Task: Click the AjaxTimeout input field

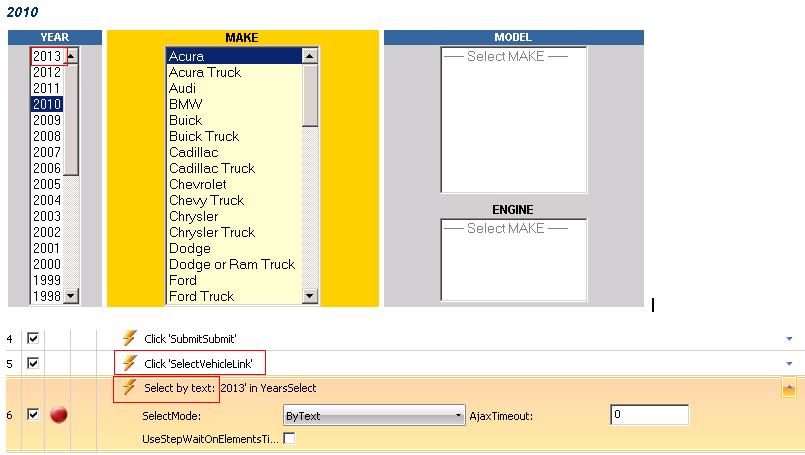Action: (649, 414)
